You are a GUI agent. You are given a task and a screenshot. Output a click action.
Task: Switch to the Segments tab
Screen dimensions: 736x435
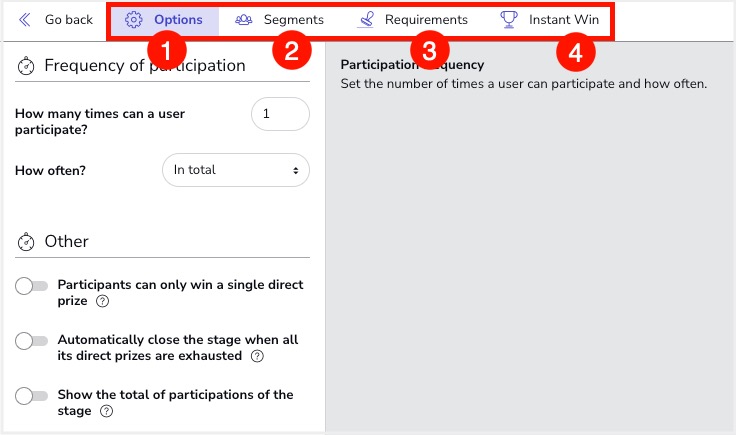(293, 20)
